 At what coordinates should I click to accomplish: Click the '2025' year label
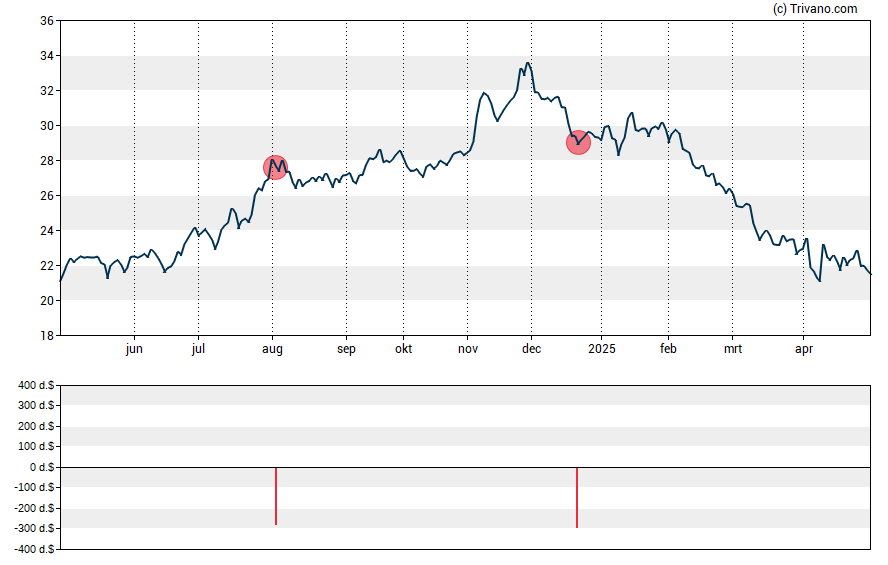(601, 349)
